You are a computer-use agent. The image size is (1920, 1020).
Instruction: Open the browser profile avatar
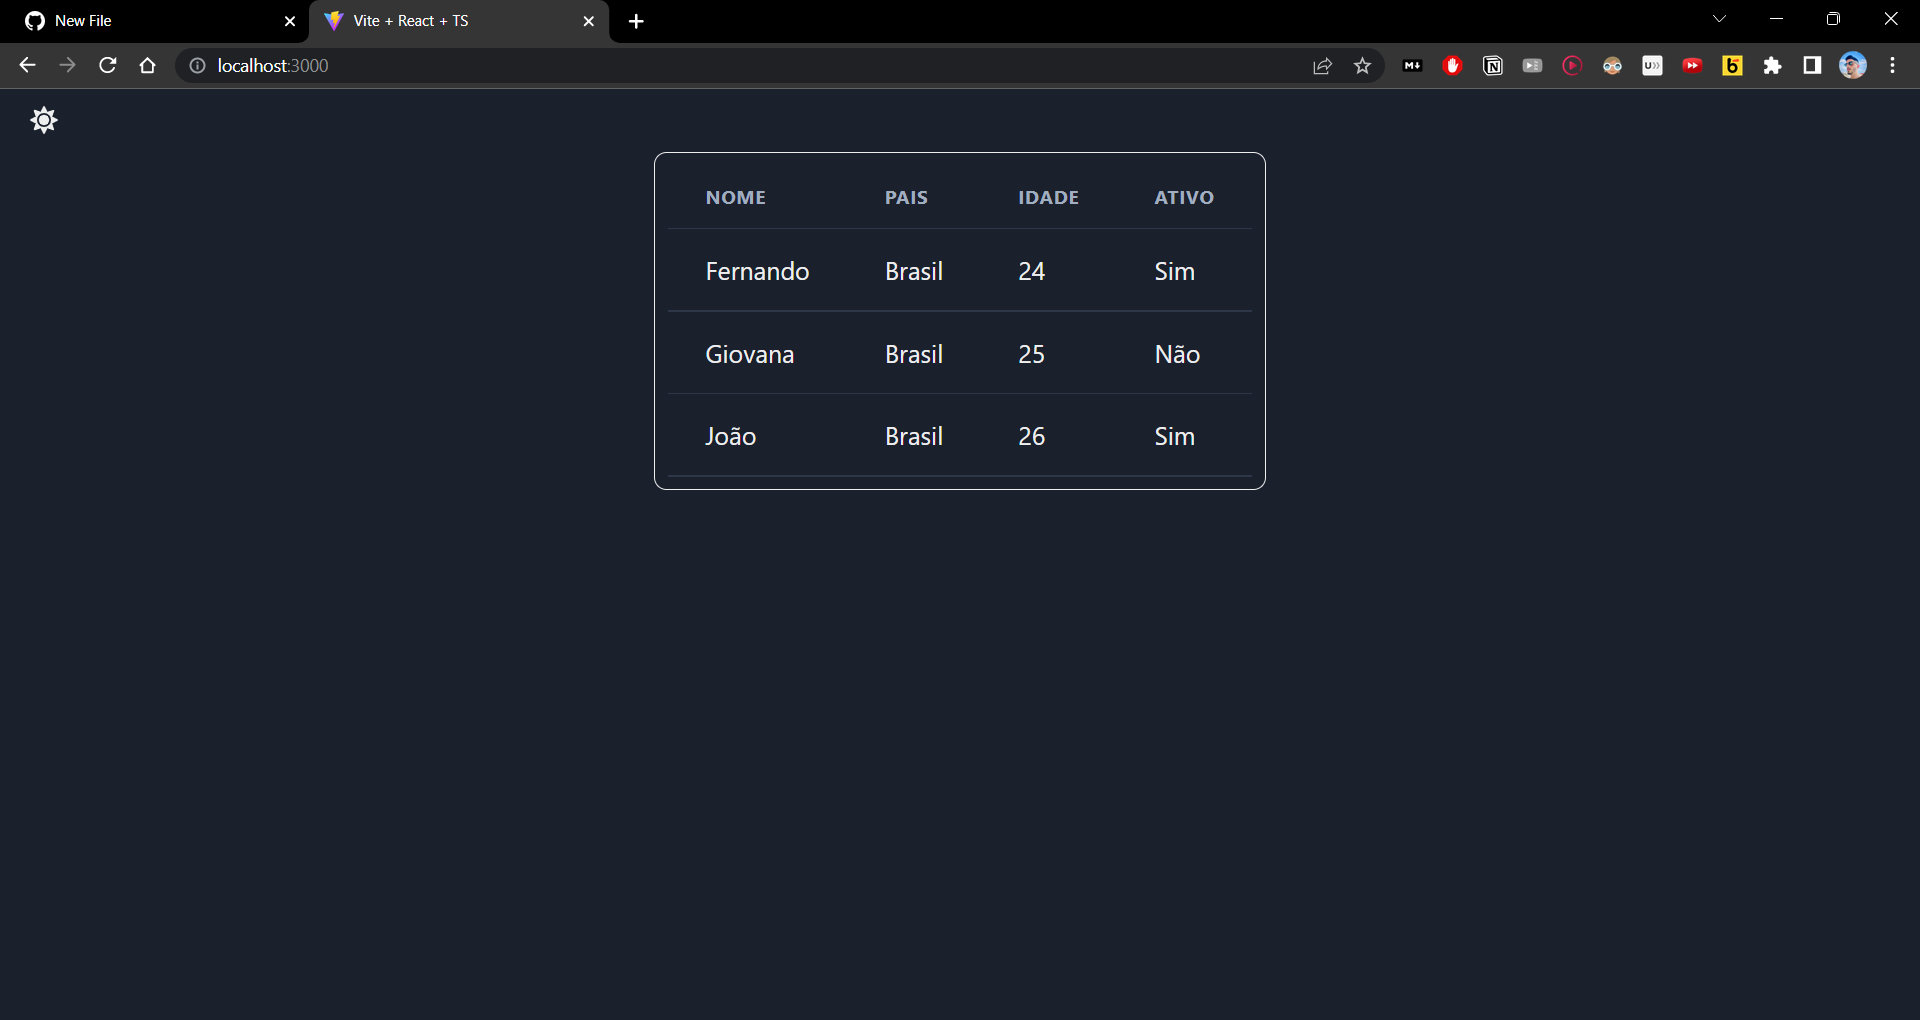tap(1853, 65)
